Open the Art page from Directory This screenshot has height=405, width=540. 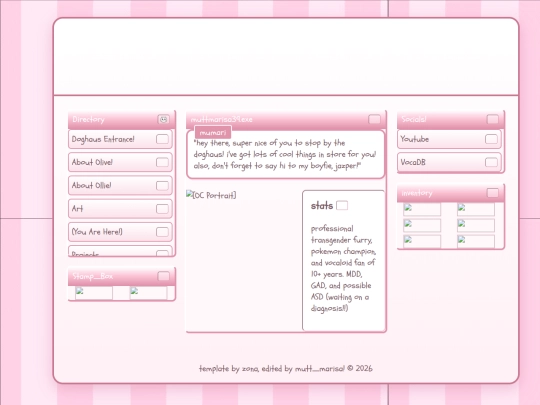pos(120,209)
